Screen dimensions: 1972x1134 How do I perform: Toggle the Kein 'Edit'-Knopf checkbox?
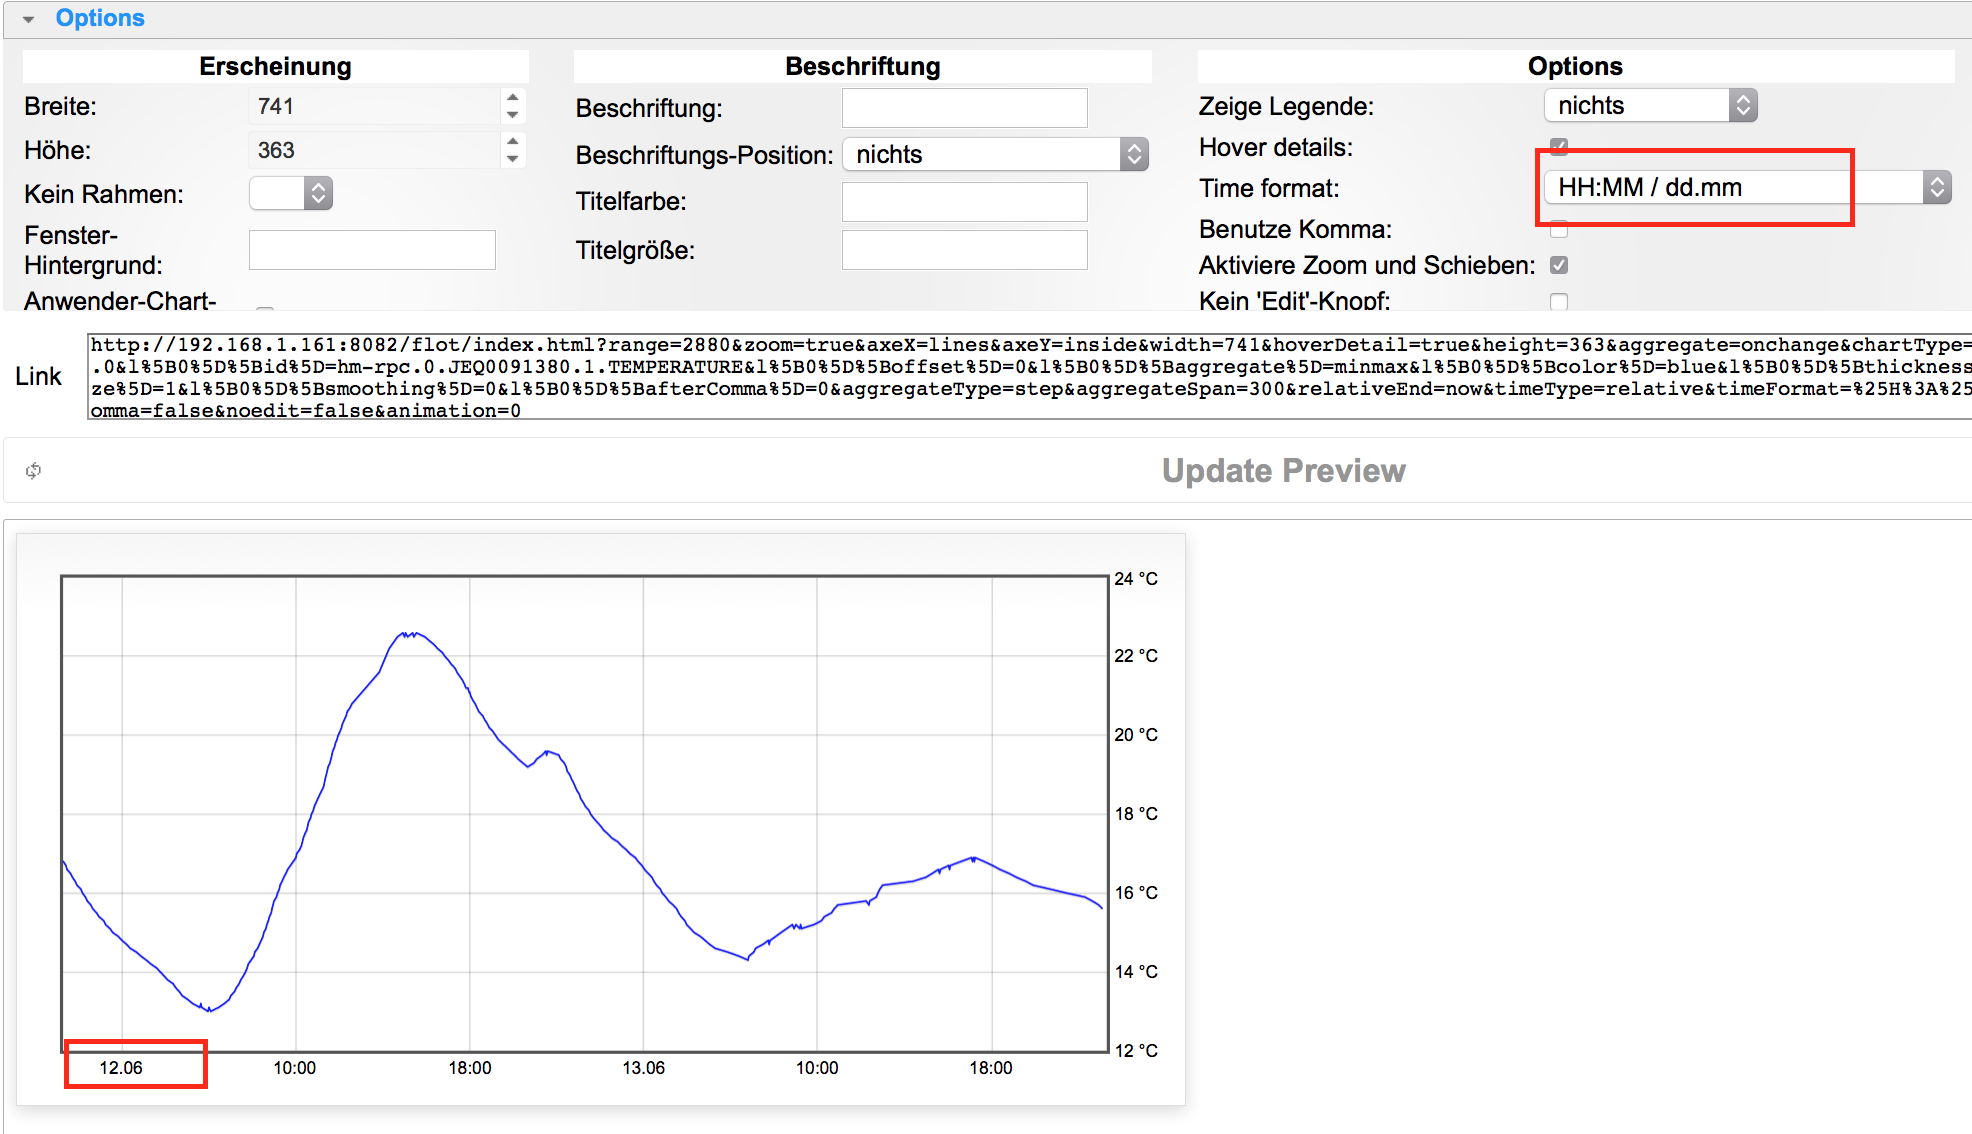(x=1559, y=301)
